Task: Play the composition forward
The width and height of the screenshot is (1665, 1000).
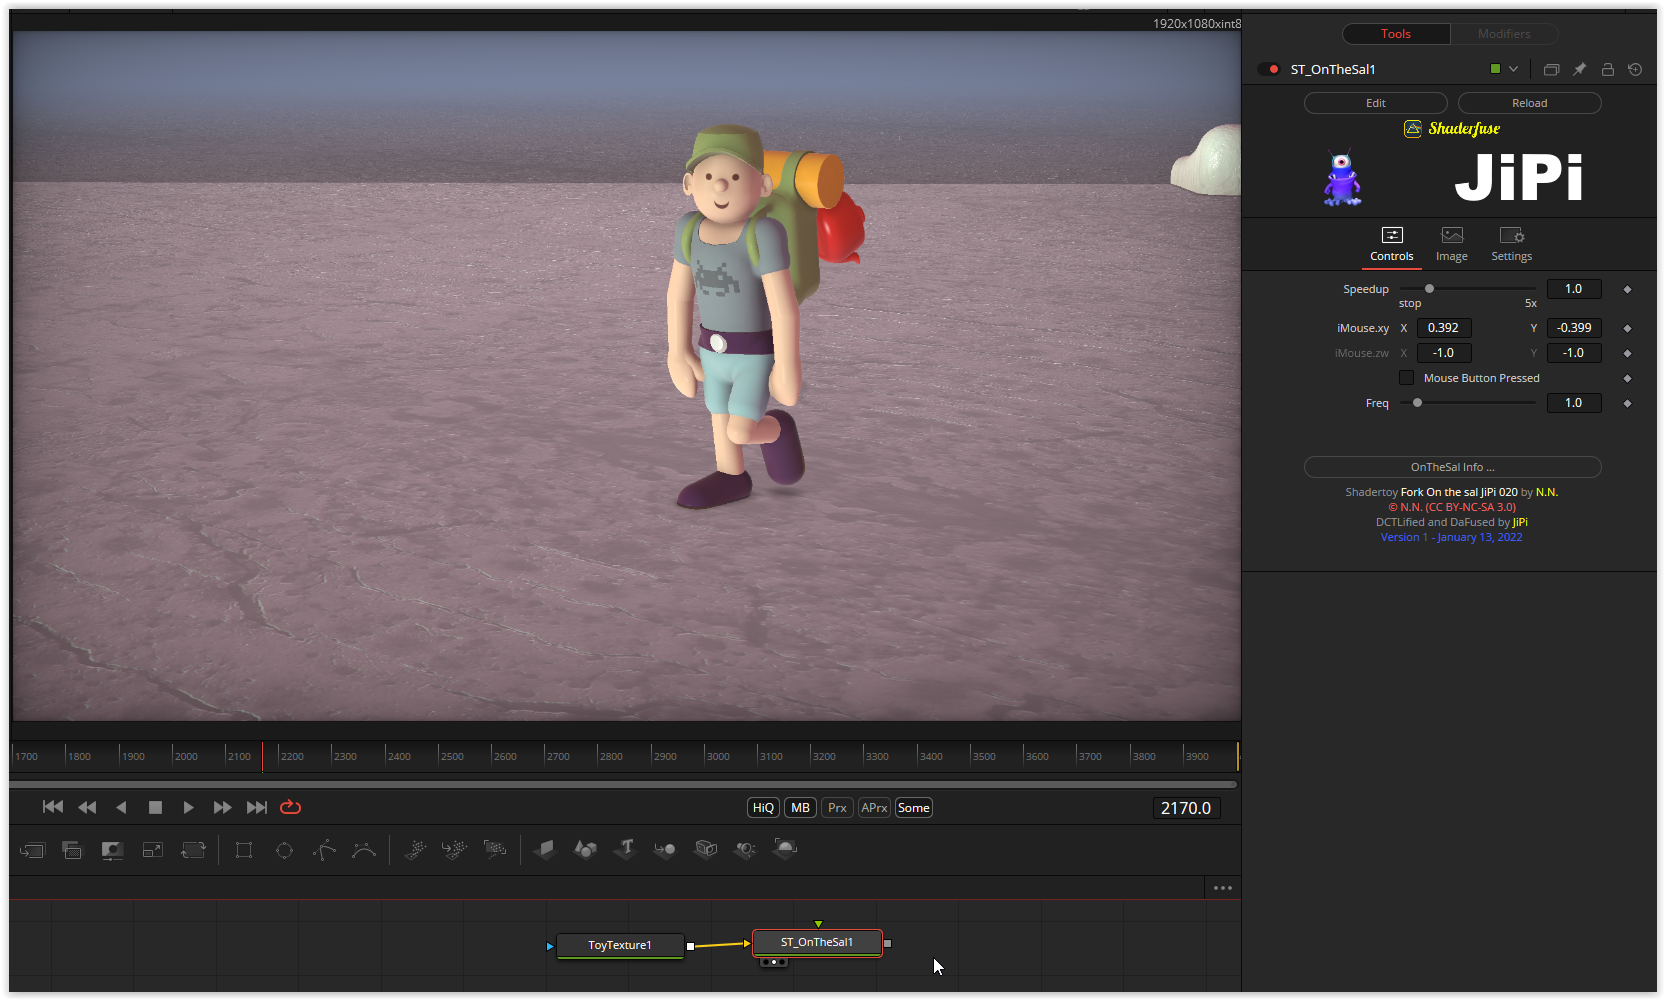Action: [188, 807]
